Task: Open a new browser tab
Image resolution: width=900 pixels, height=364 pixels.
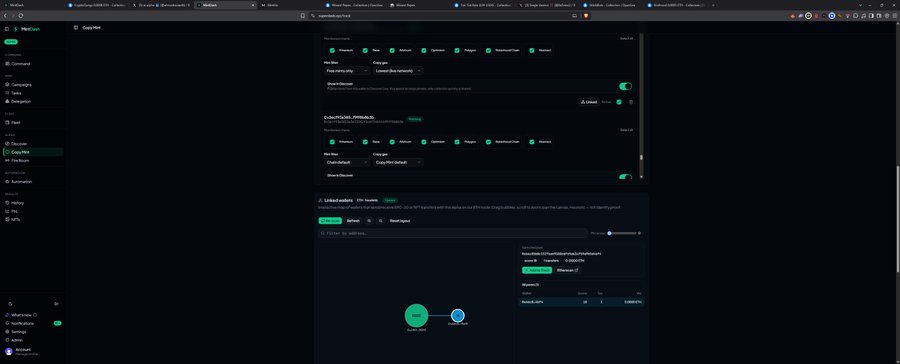Action: pyautogui.click(x=713, y=5)
